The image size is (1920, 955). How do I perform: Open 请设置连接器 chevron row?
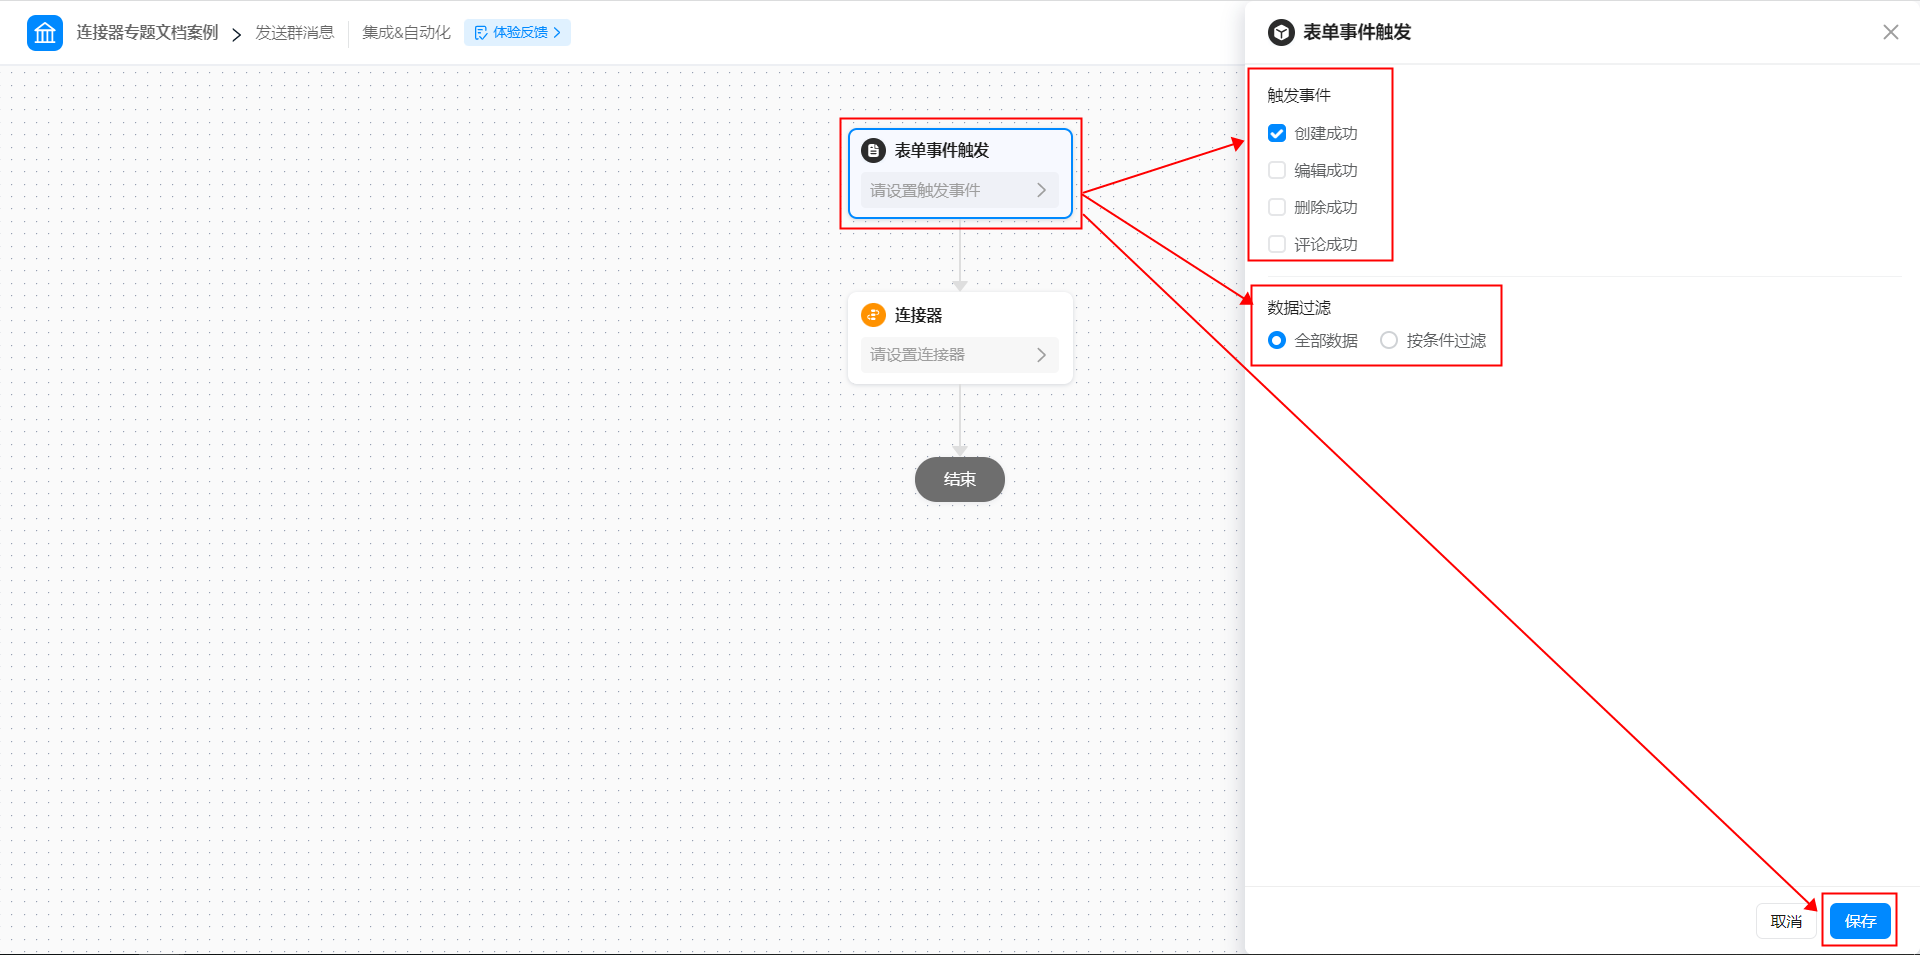click(959, 355)
